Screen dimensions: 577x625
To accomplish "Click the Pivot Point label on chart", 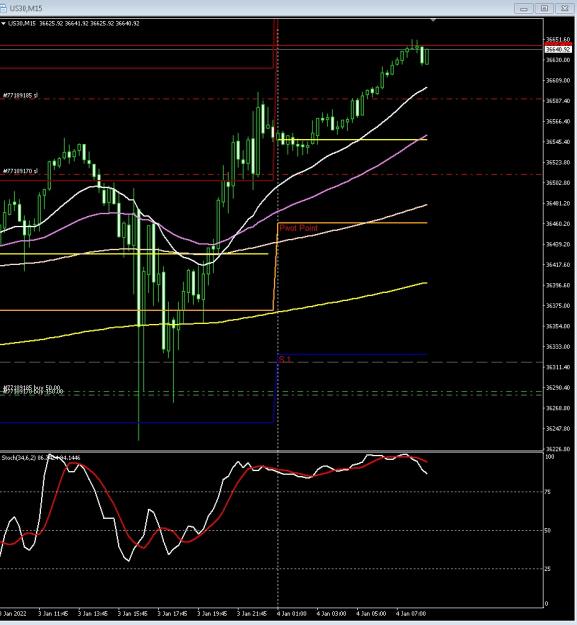I will coord(299,228).
